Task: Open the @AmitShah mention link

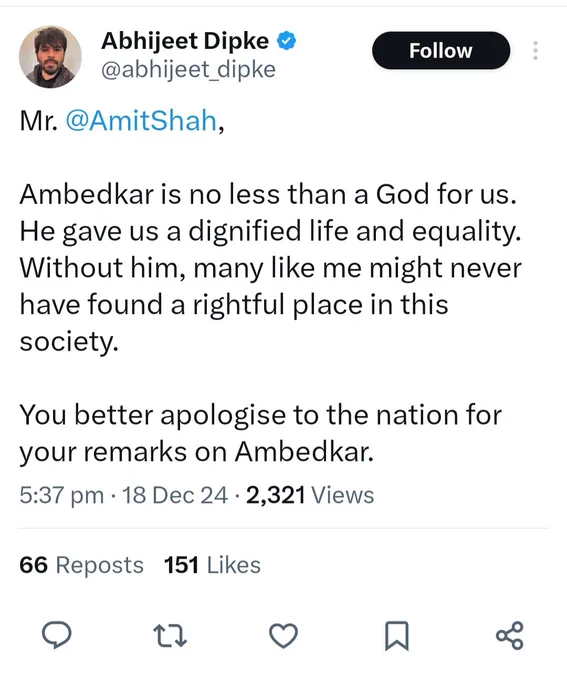Action: coord(141,120)
